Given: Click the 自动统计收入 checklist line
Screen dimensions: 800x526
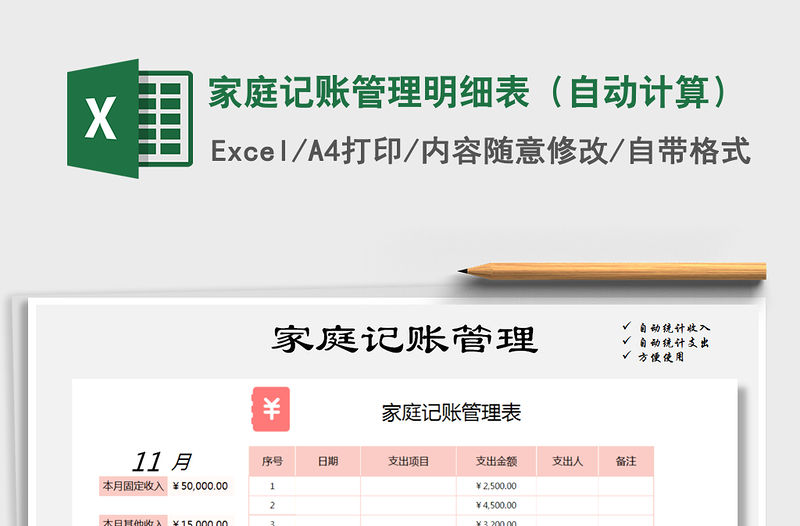Looking at the screenshot, I should coord(666,328).
